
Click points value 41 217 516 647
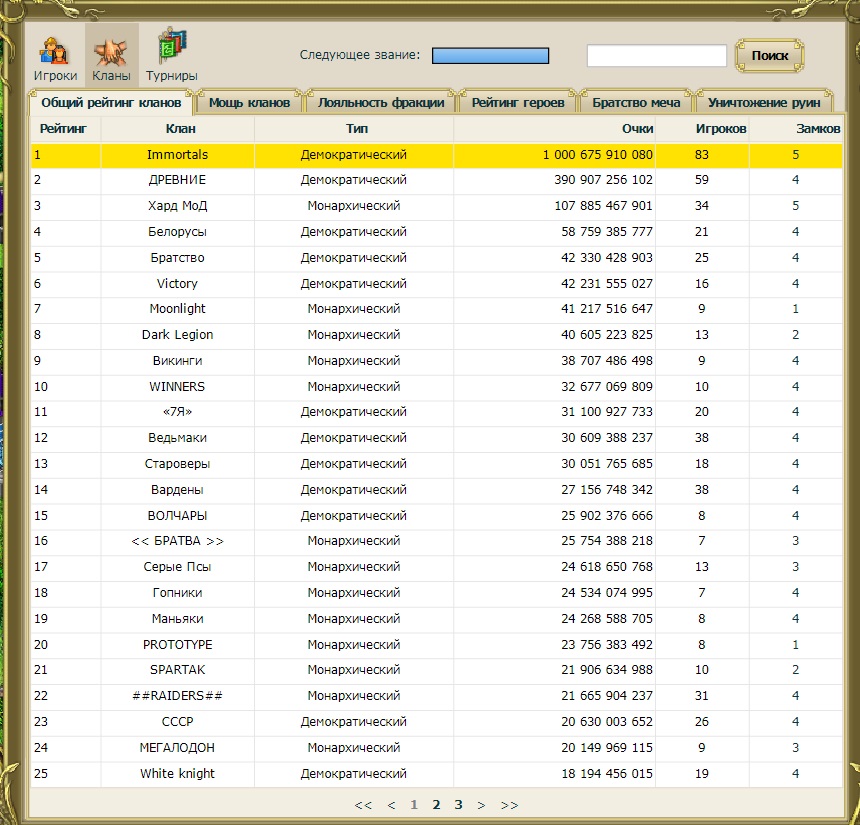pyautogui.click(x=607, y=308)
